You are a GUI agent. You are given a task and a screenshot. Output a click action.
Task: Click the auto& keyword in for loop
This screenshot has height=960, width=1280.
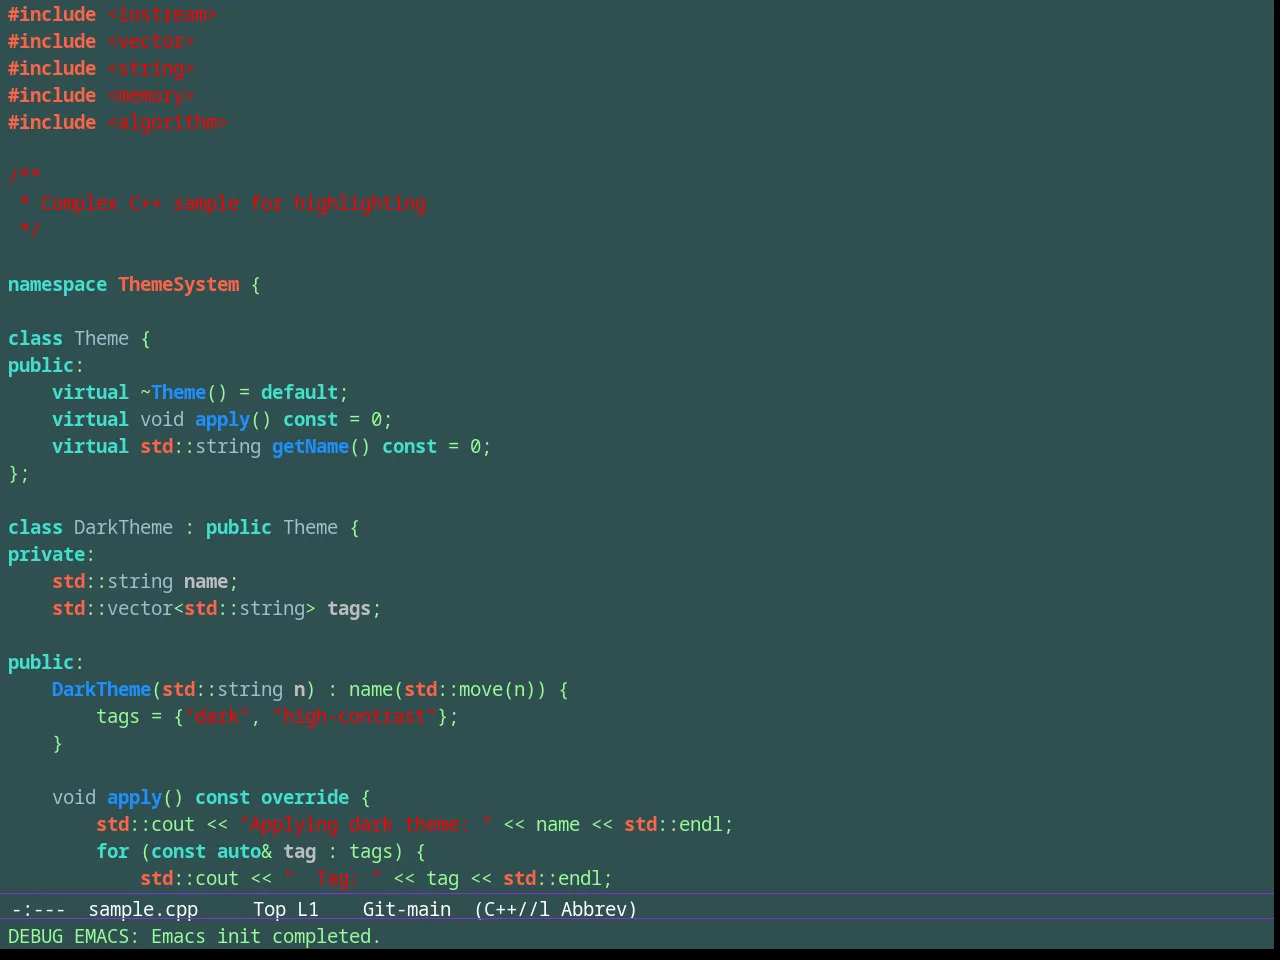point(244,851)
